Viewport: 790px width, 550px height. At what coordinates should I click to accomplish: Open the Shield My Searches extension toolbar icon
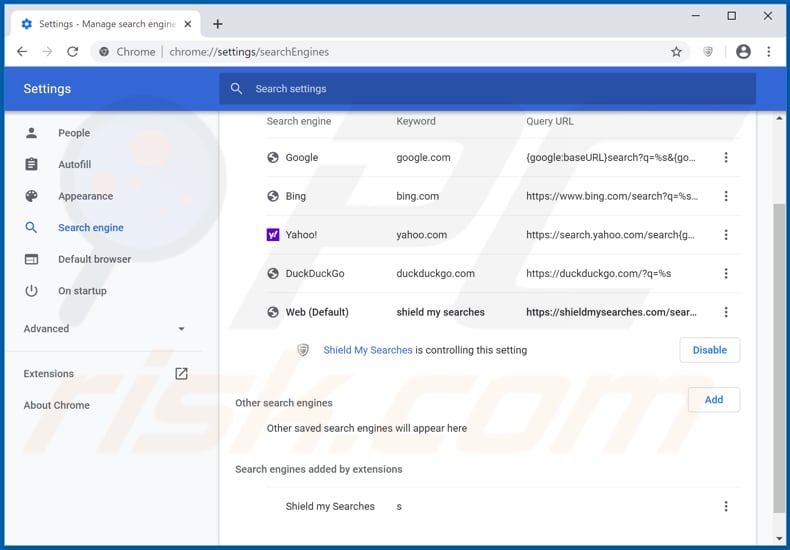[x=708, y=51]
